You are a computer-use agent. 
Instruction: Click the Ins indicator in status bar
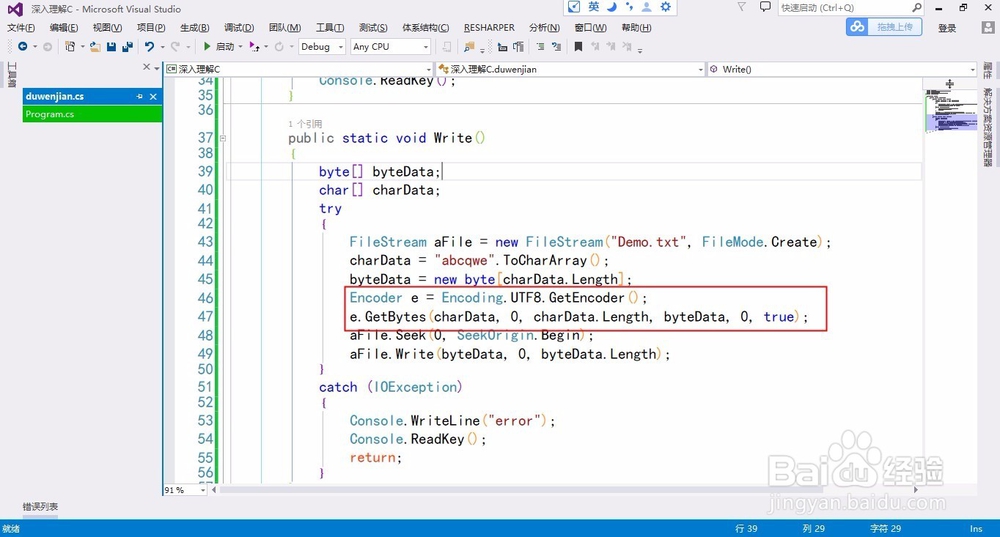[x=976, y=529]
